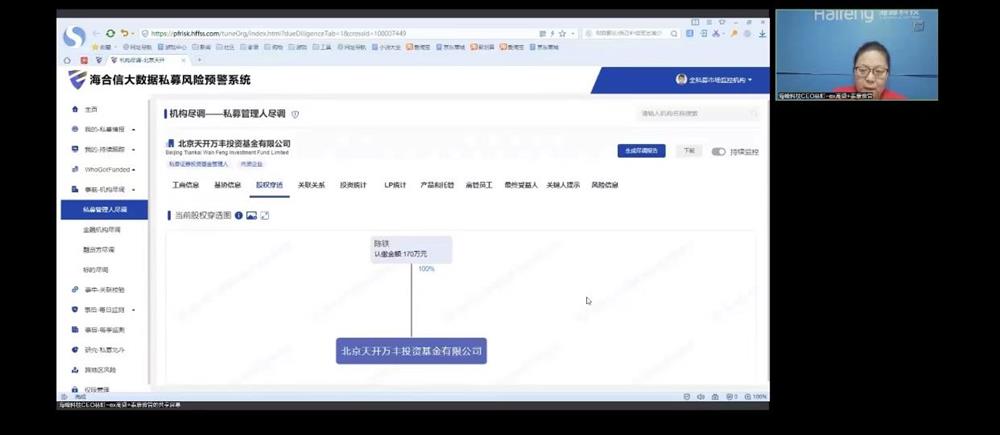
Task: Click the 内资企业 tag
Action: point(251,165)
